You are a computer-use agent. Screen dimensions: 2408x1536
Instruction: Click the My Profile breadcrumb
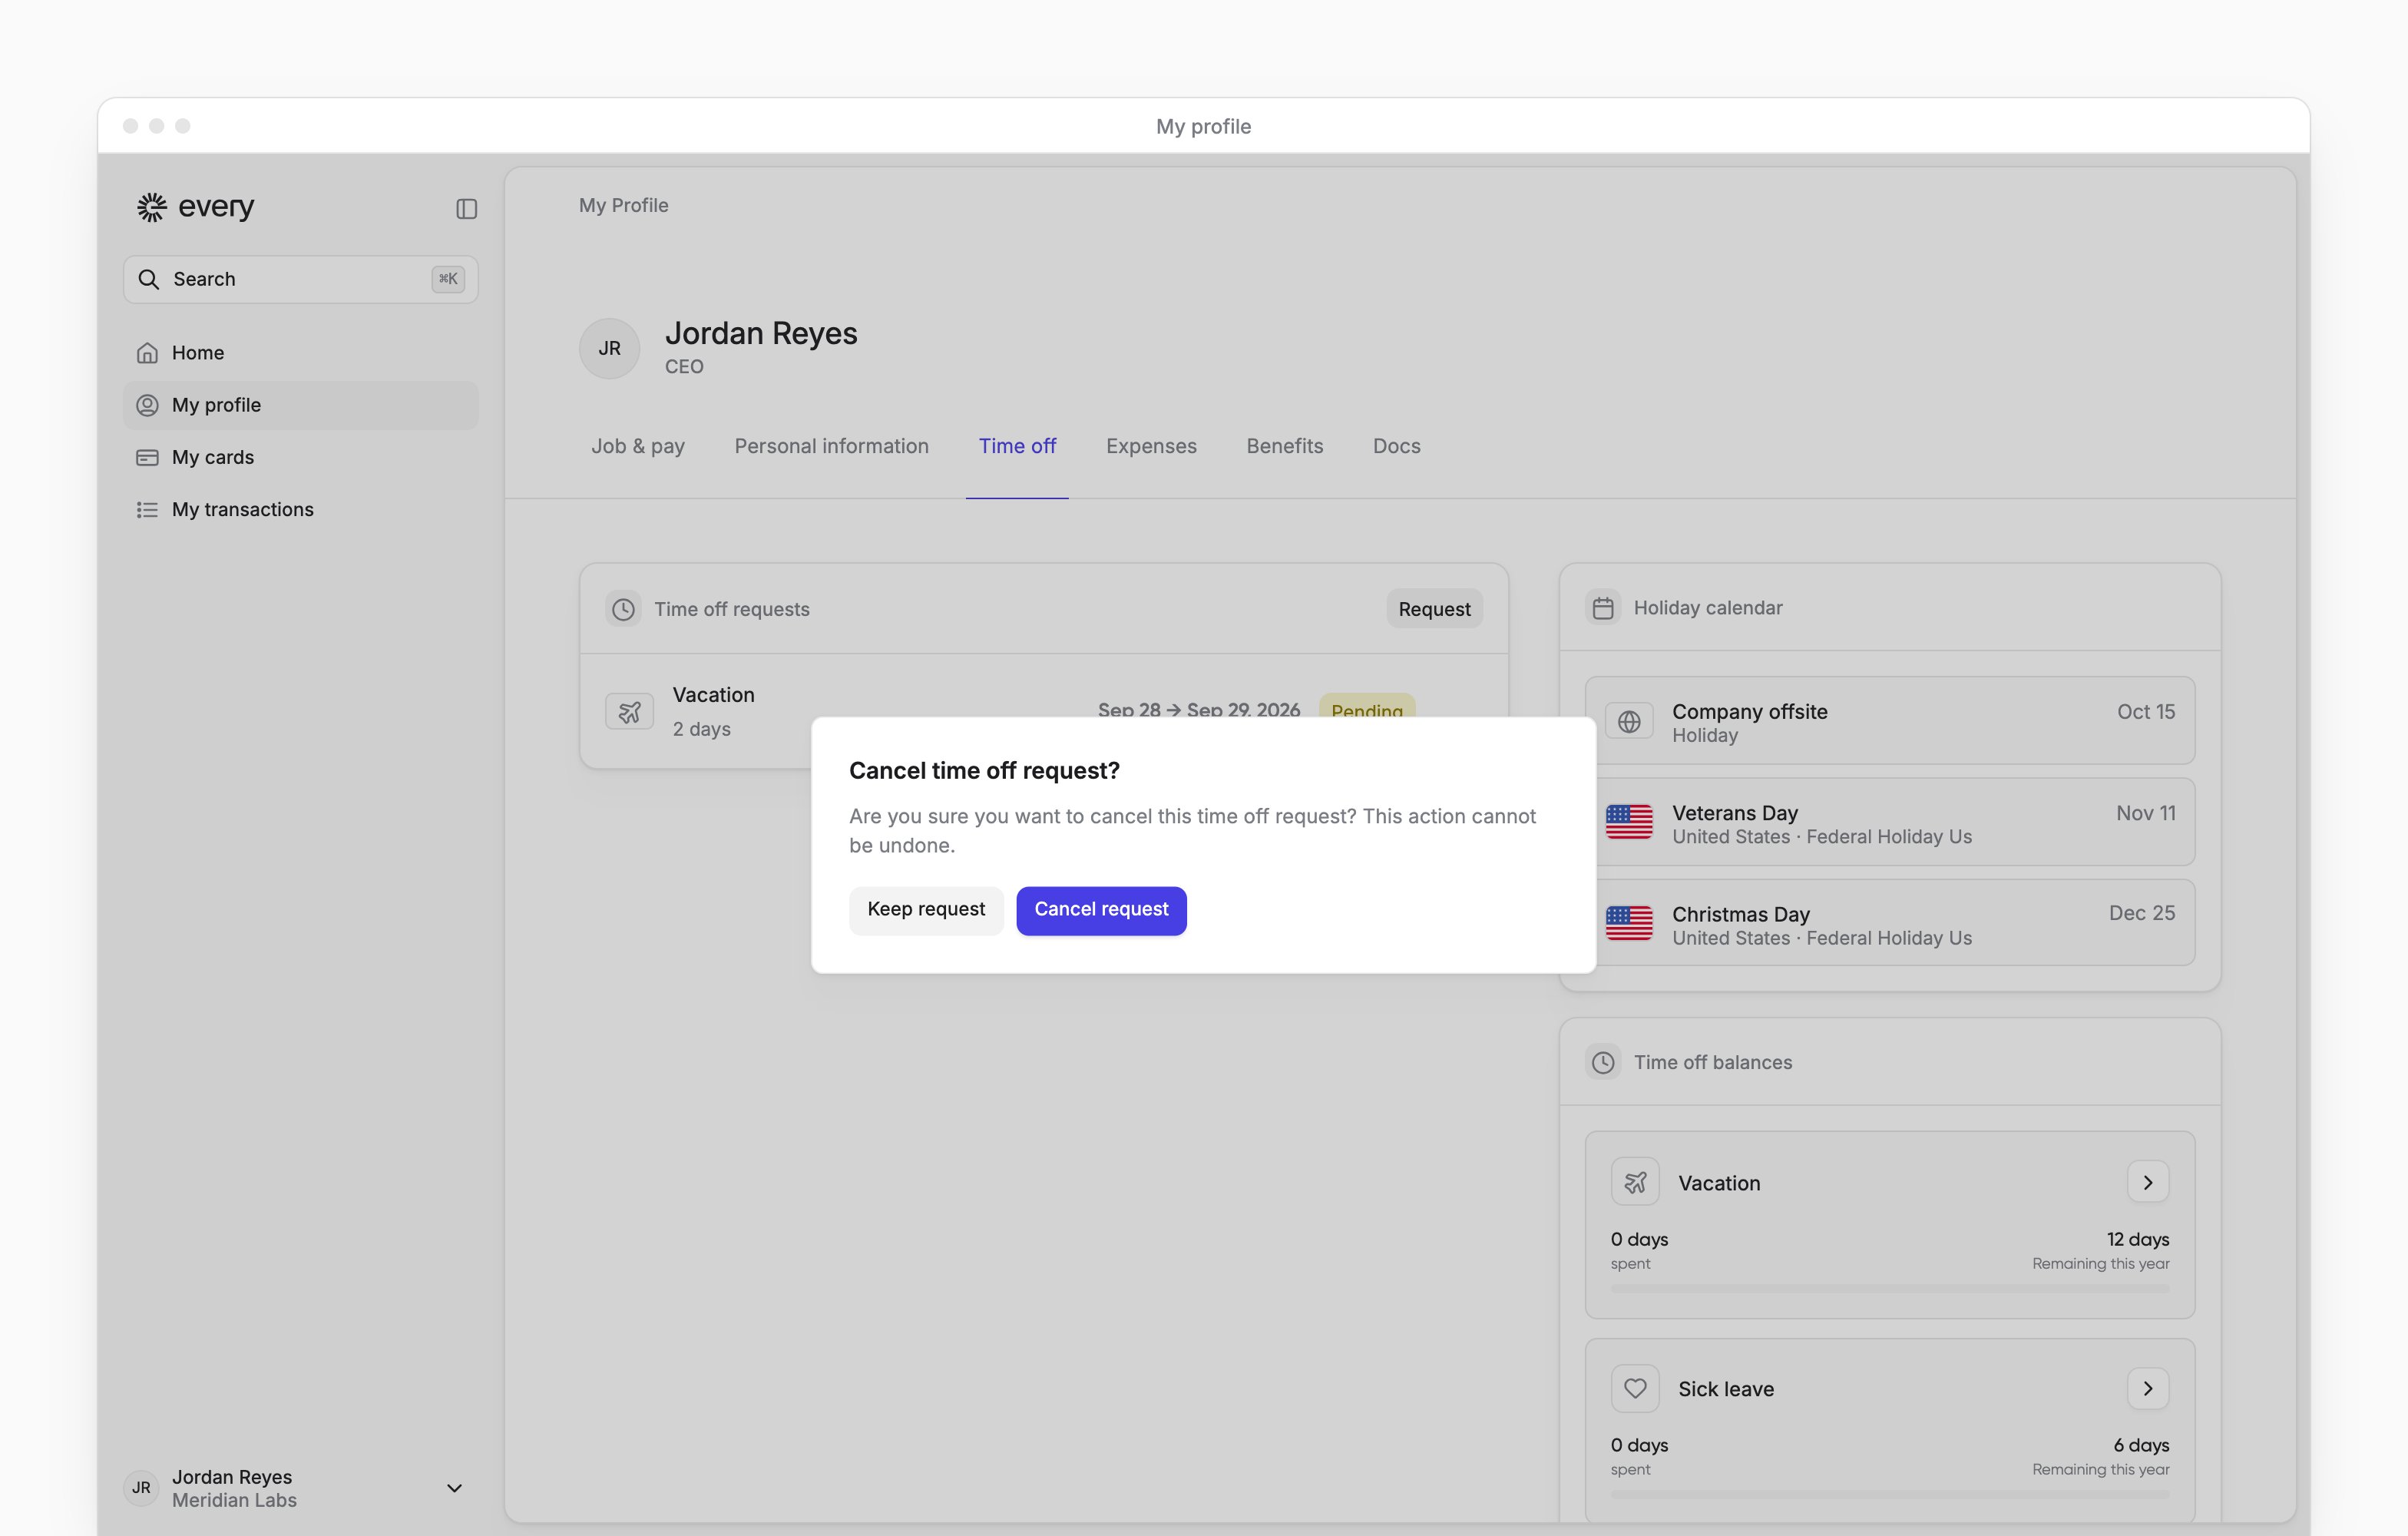623,205
